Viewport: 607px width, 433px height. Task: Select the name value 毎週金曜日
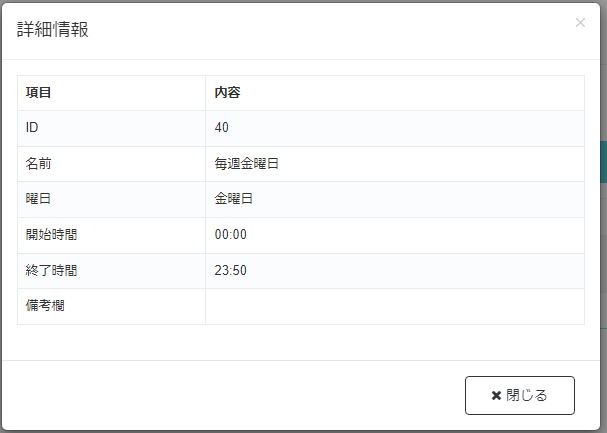pos(246,164)
